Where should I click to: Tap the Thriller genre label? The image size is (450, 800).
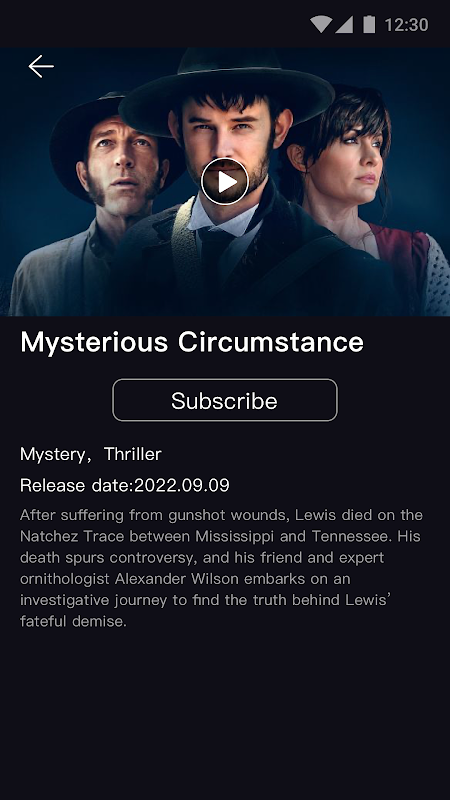point(133,454)
